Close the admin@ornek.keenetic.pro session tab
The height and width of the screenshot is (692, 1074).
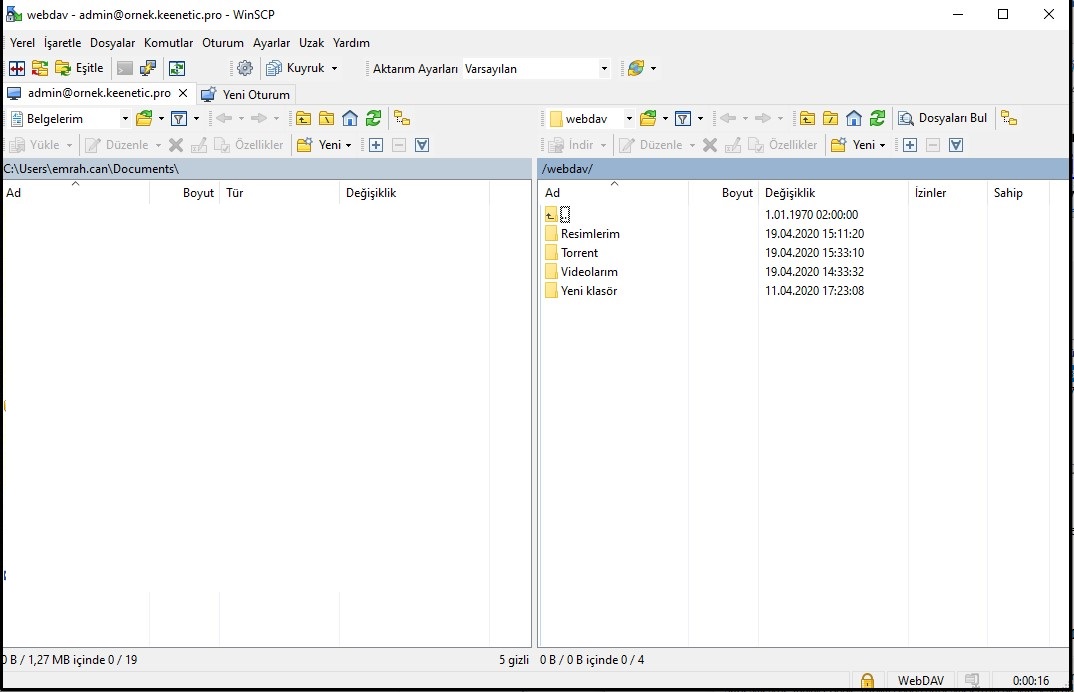182,93
